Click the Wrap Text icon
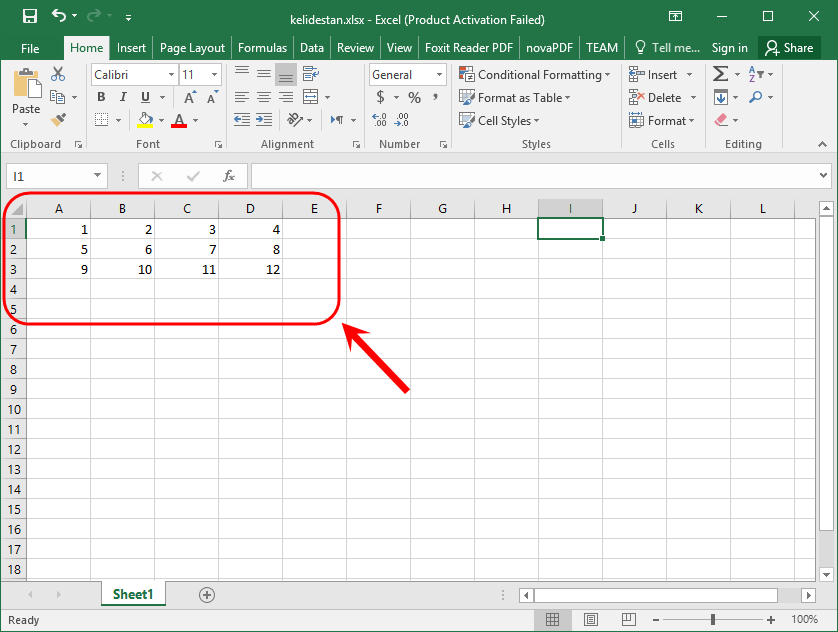Image resolution: width=838 pixels, height=632 pixels. coord(311,74)
